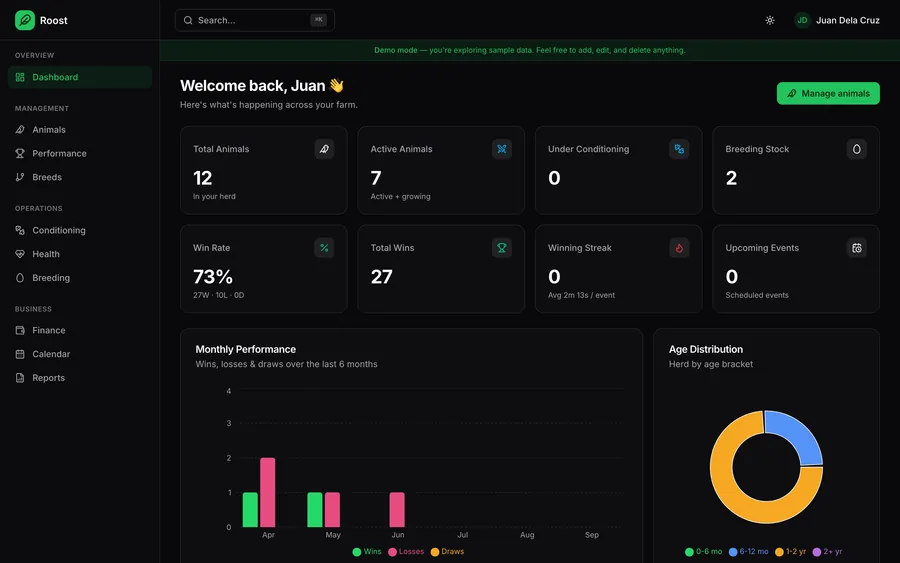Image resolution: width=900 pixels, height=563 pixels.
Task: Click the Upcoming Events calendar icon
Action: [856, 248]
